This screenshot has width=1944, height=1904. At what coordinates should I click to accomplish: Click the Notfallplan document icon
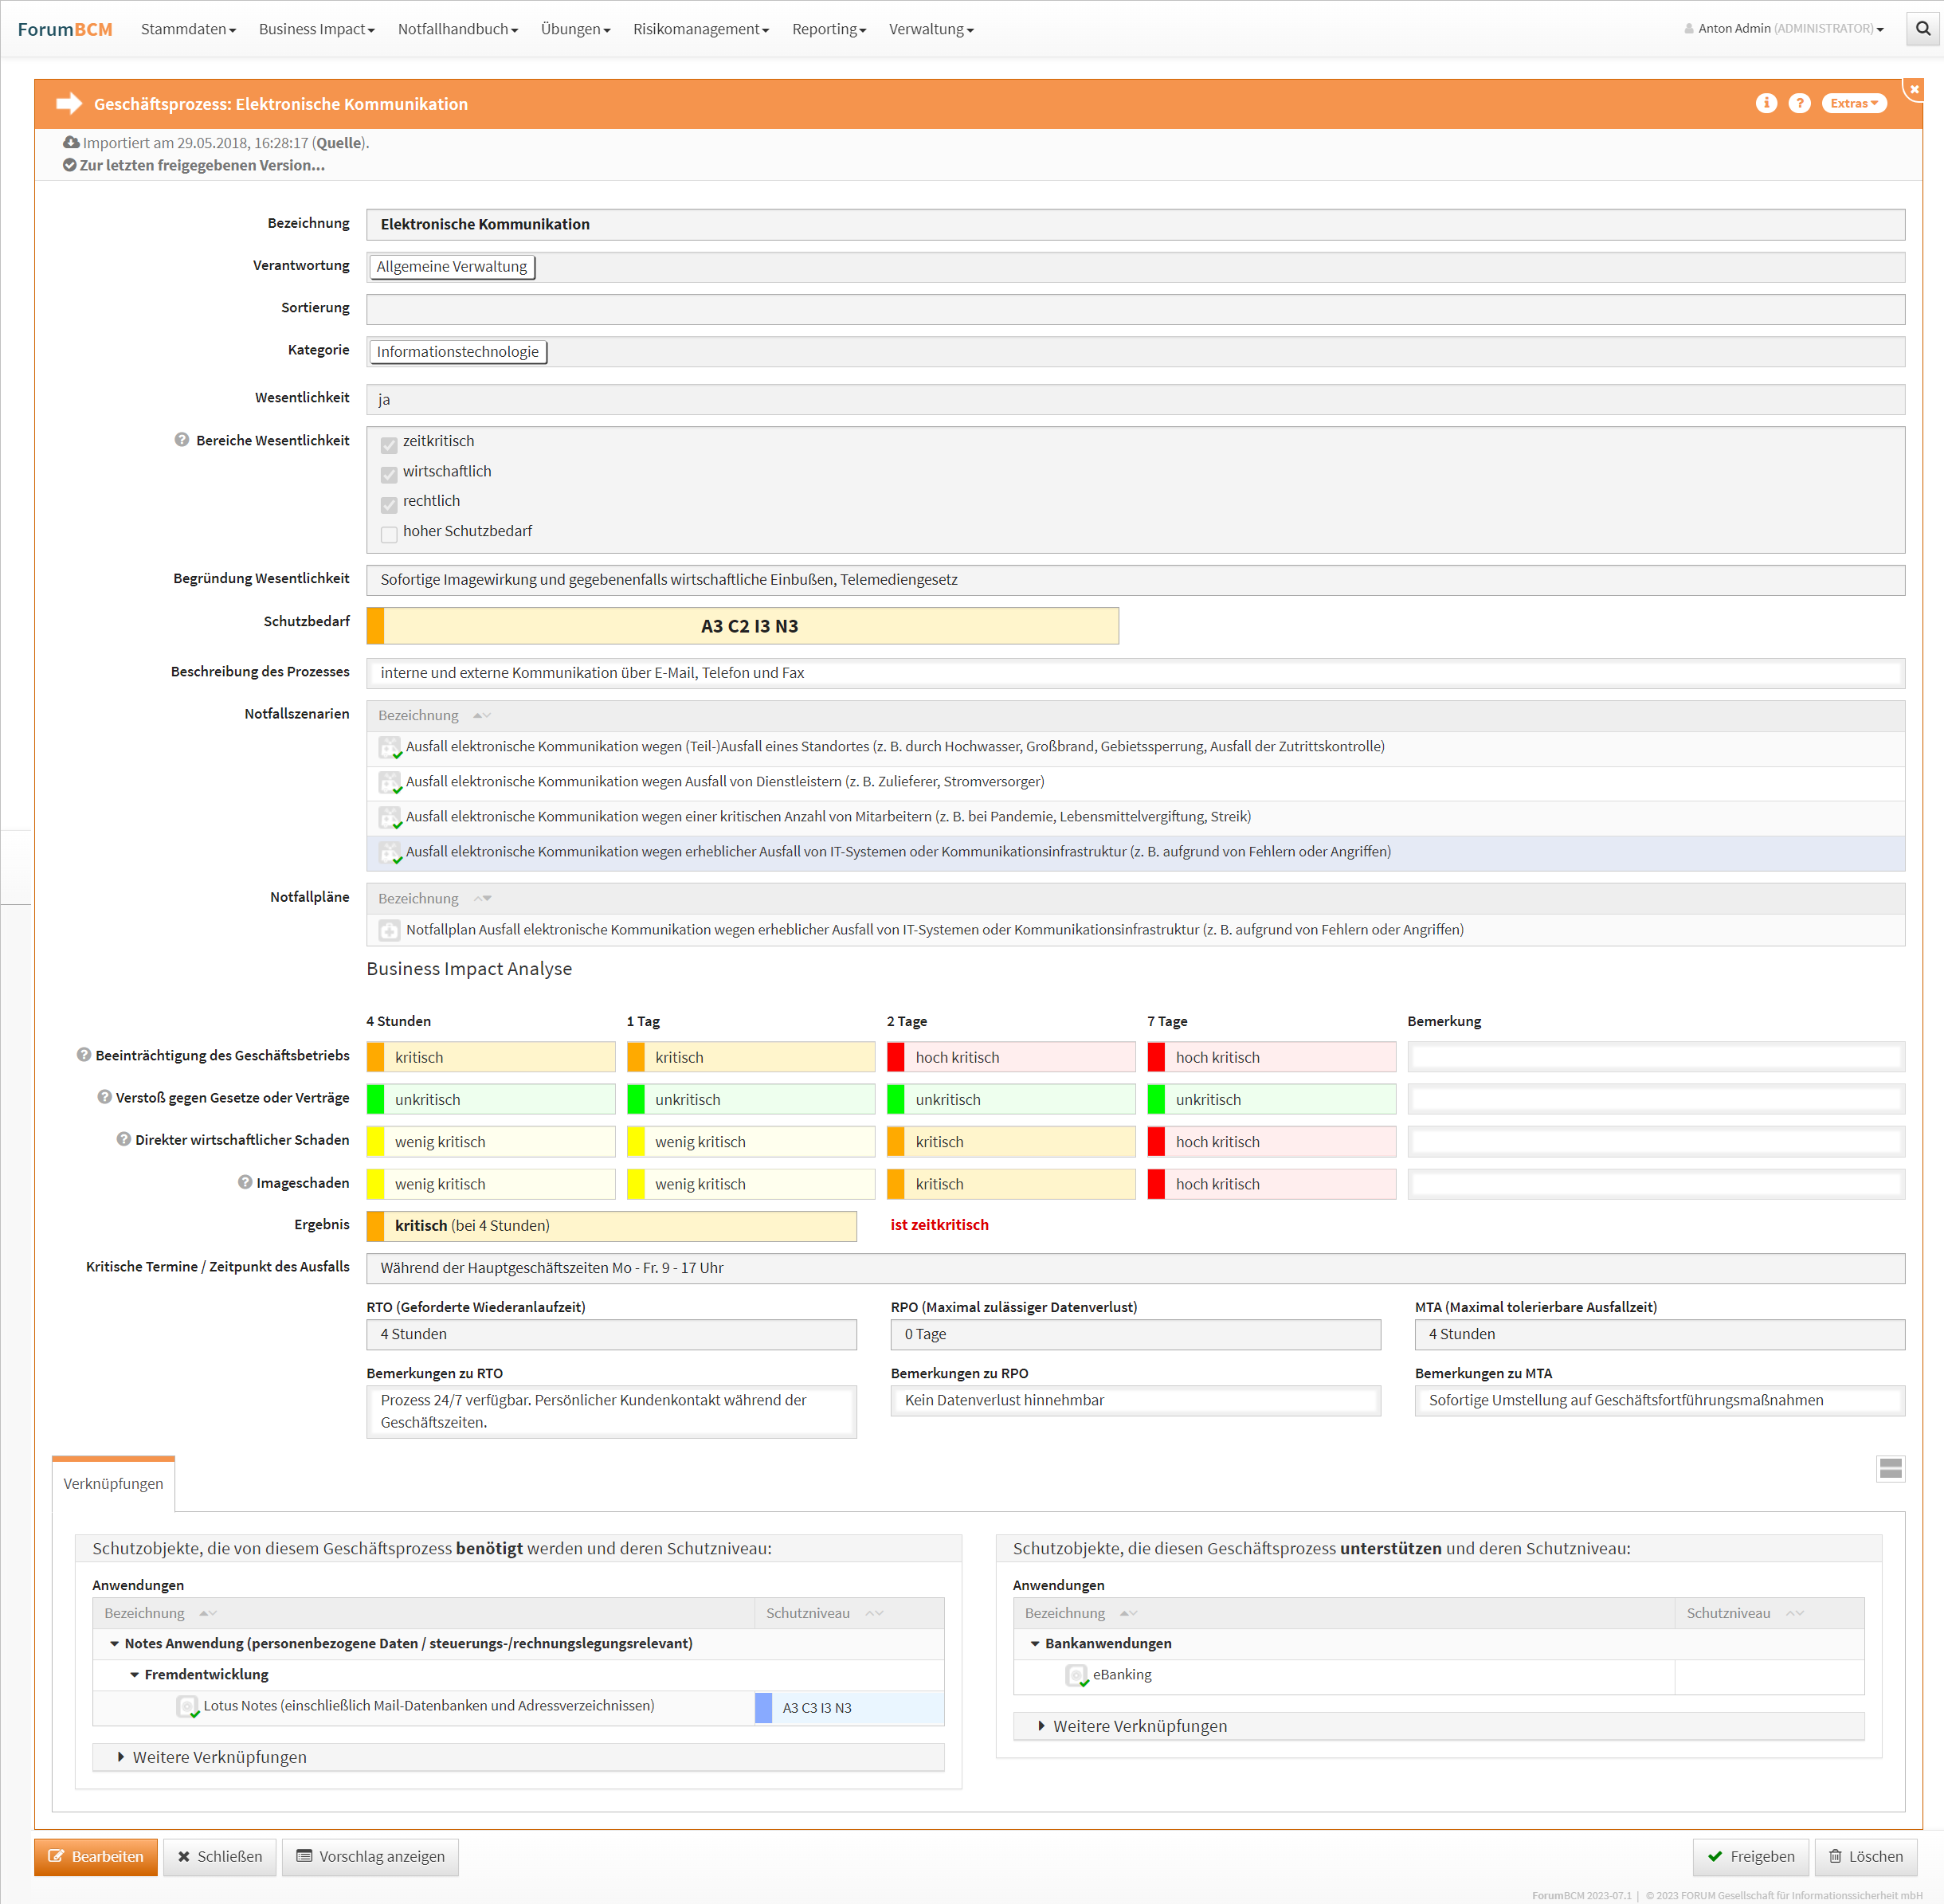pyautogui.click(x=389, y=930)
